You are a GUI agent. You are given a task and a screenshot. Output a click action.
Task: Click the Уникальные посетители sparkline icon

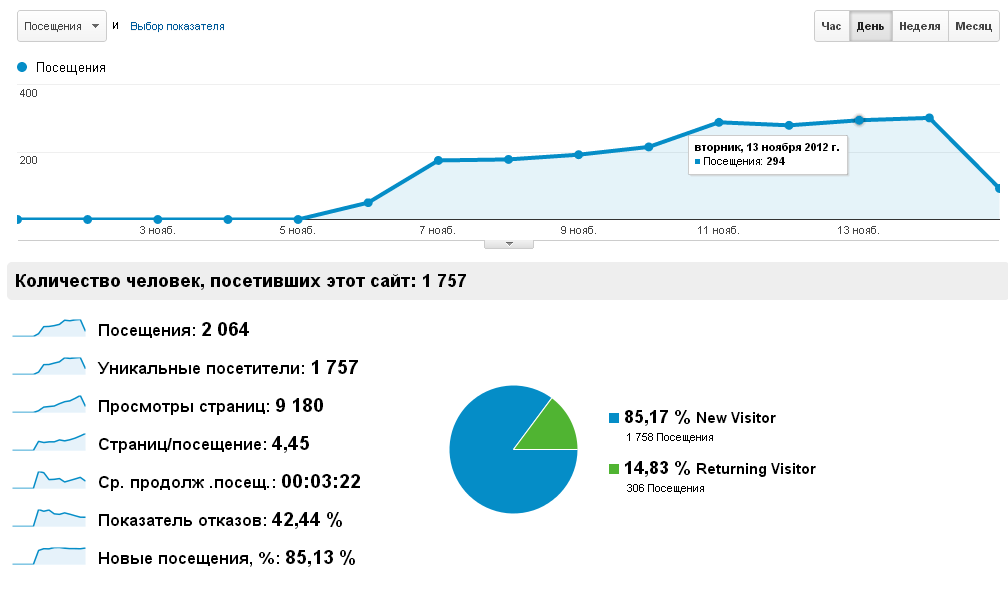click(x=49, y=367)
